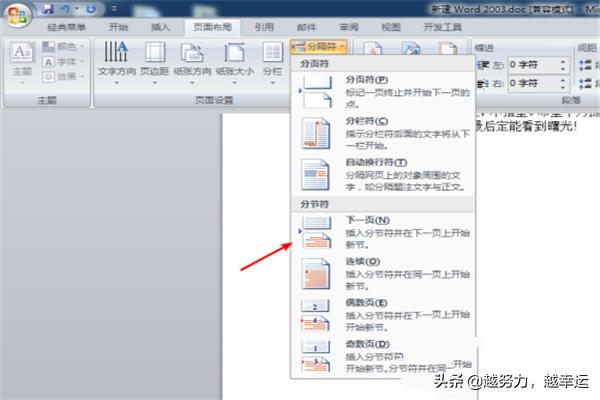Screen dimensions: 600x400
Task: Open the 审阅 tab
Action: pyautogui.click(x=349, y=27)
